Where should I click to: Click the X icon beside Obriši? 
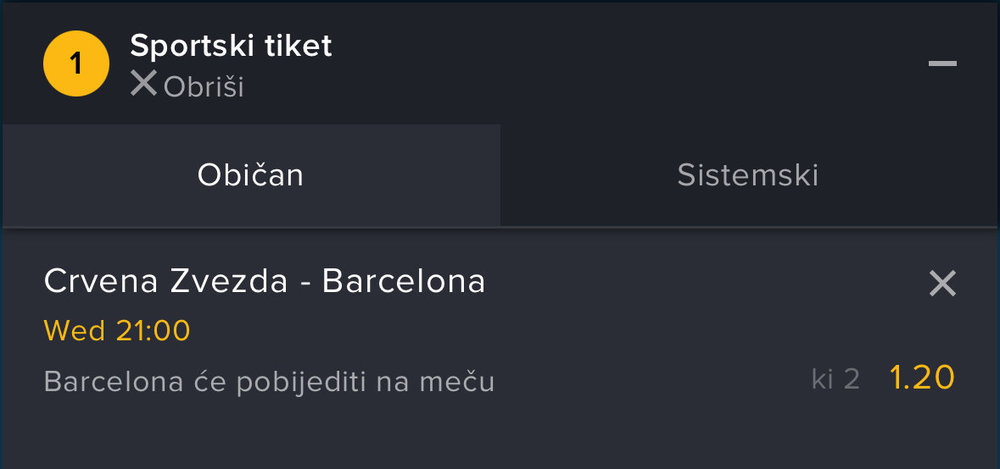[144, 85]
